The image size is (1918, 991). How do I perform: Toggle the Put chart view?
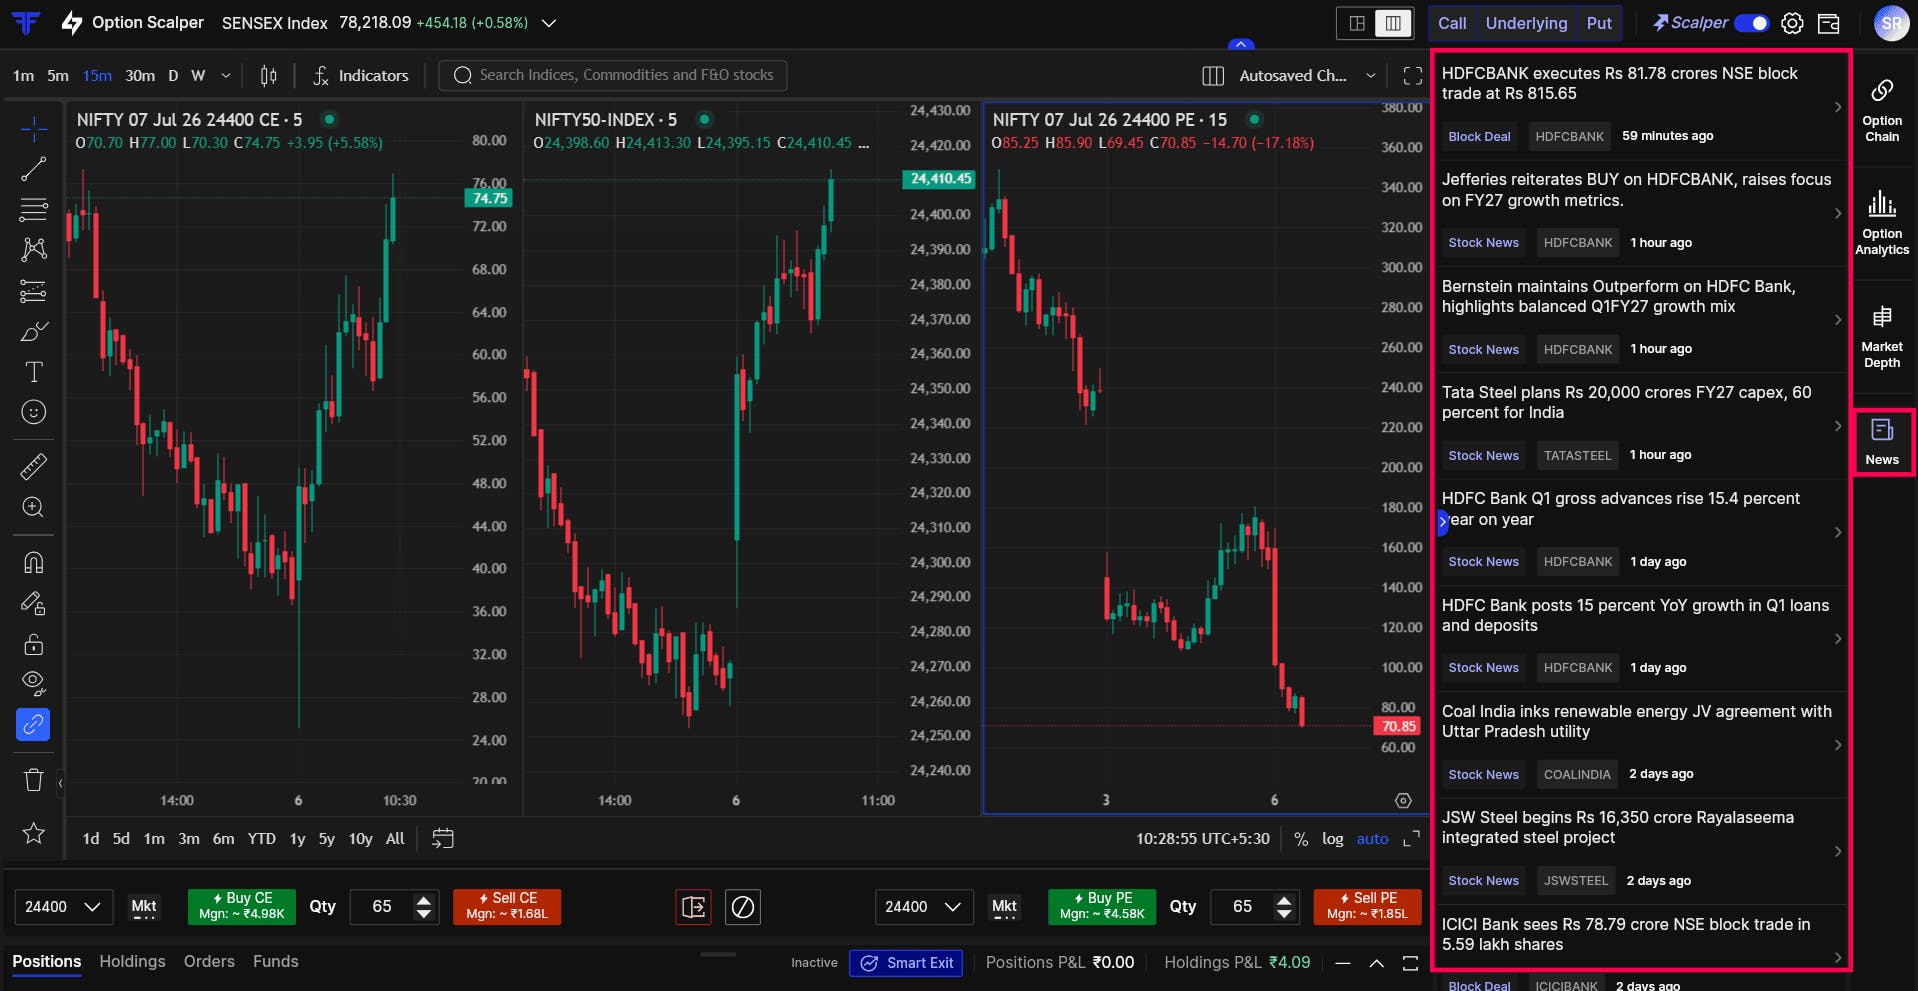(1599, 23)
